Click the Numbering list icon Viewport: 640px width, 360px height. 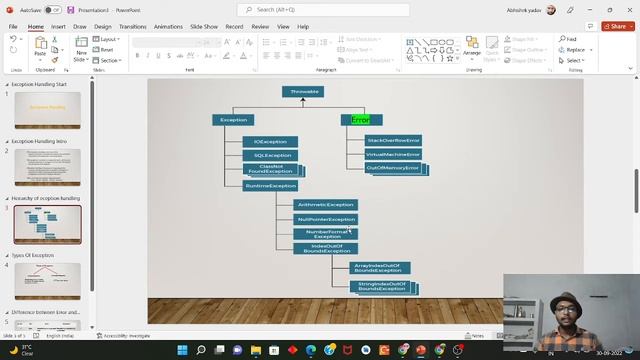283,42
